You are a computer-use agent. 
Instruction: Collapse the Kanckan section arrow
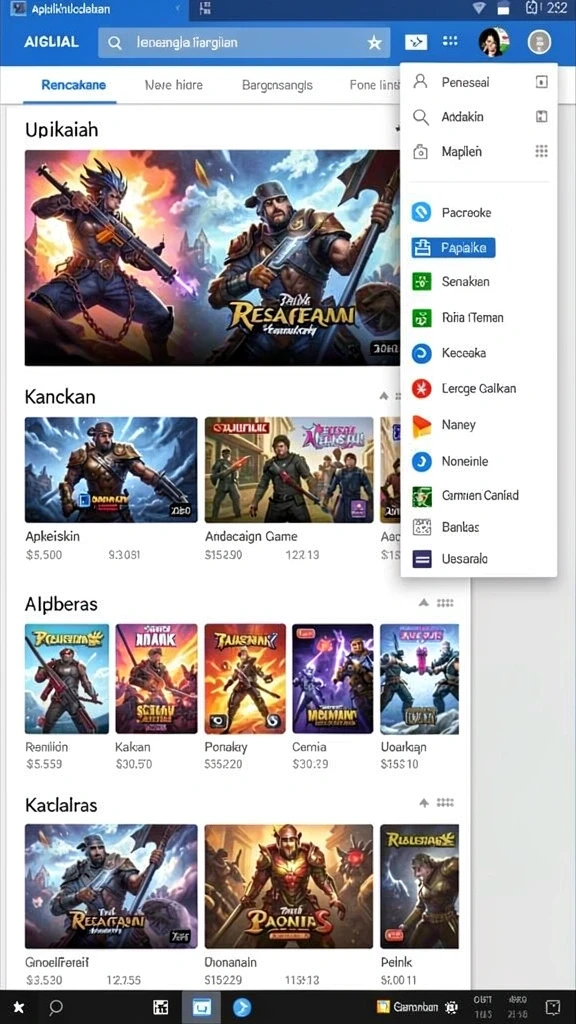coord(383,396)
